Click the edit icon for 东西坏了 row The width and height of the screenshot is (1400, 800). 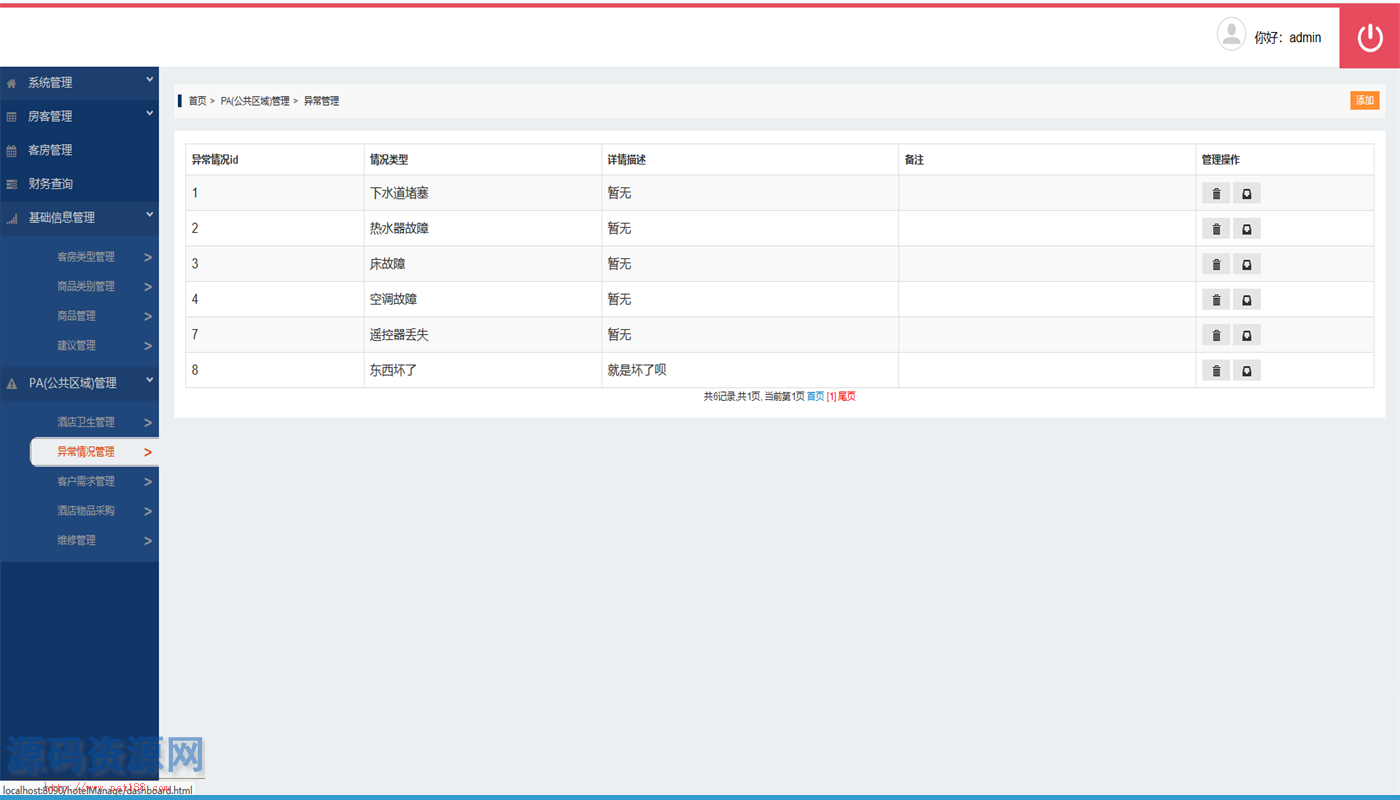pyautogui.click(x=1246, y=371)
